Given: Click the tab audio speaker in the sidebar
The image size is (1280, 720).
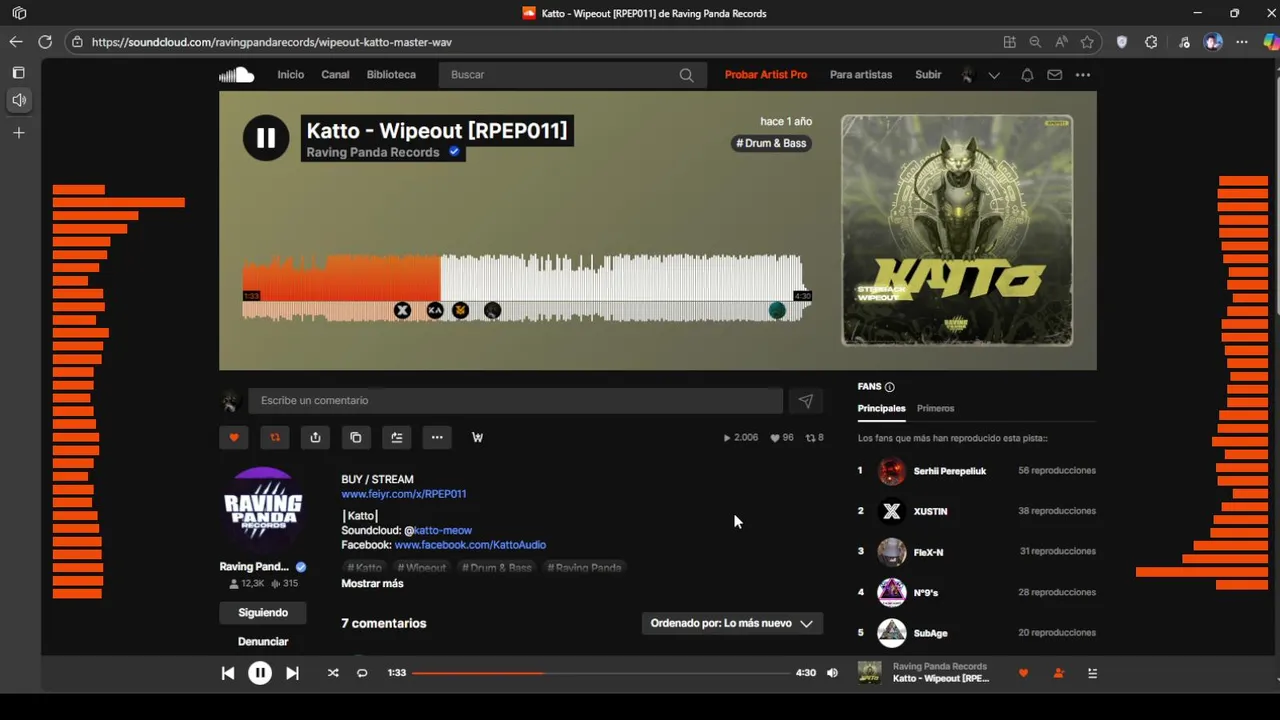Looking at the screenshot, I should pyautogui.click(x=19, y=100).
